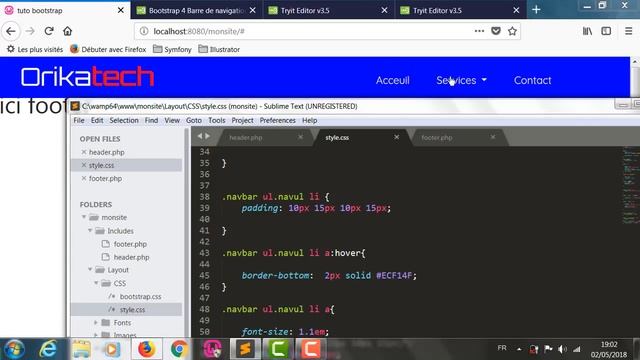Screen dimensions: 640x360
Task: Open Firefox hamburger menu
Action: 629,31
